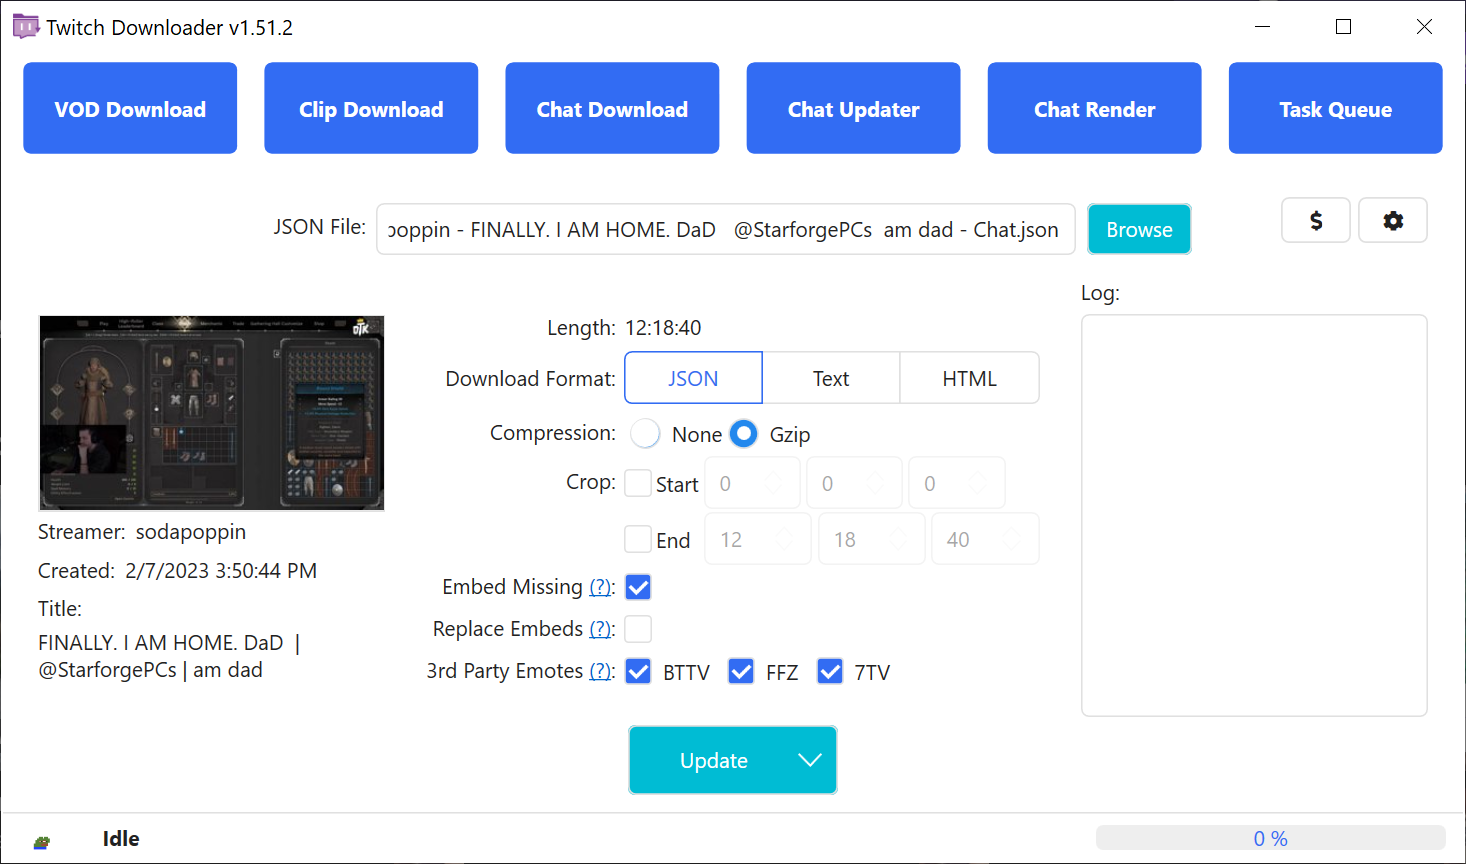1466x864 pixels.
Task: Choose Gzip compression option
Action: (743, 434)
